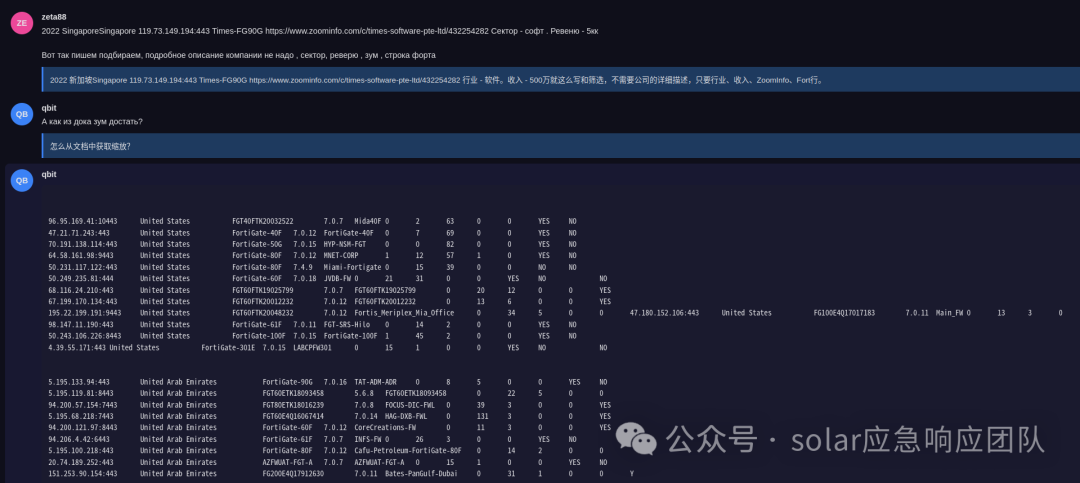Click the hostname Bates-PanGulf-Dubai
The image size is (1080, 483).
click(x=421, y=474)
